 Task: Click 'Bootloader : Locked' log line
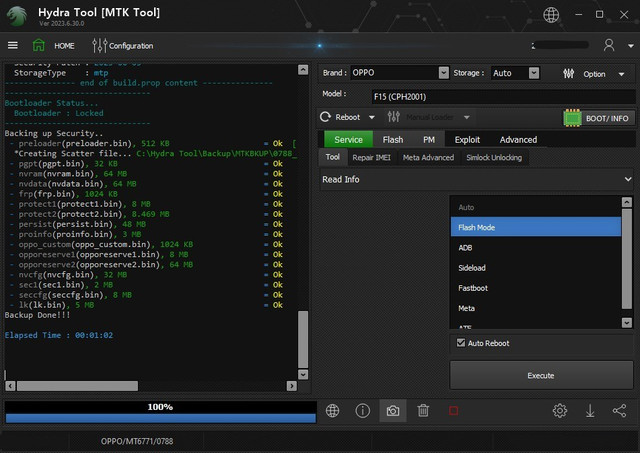click(59, 113)
